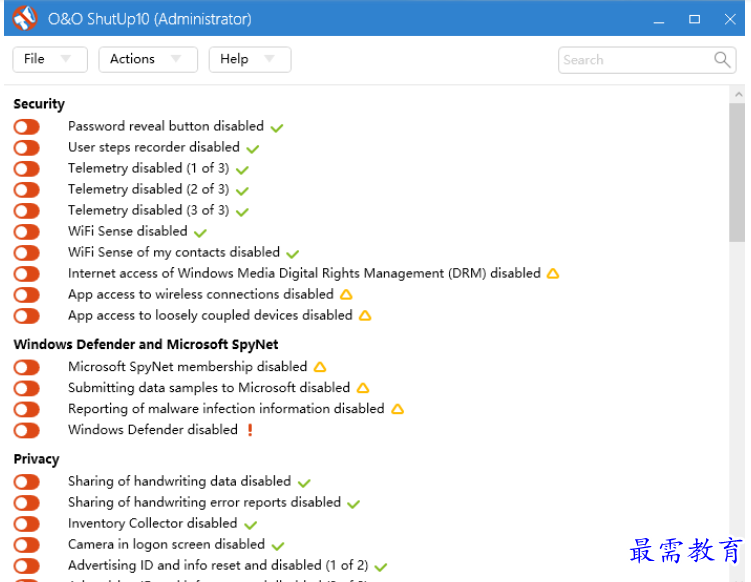Click warning triangle beside malware infection reporting

398,409
